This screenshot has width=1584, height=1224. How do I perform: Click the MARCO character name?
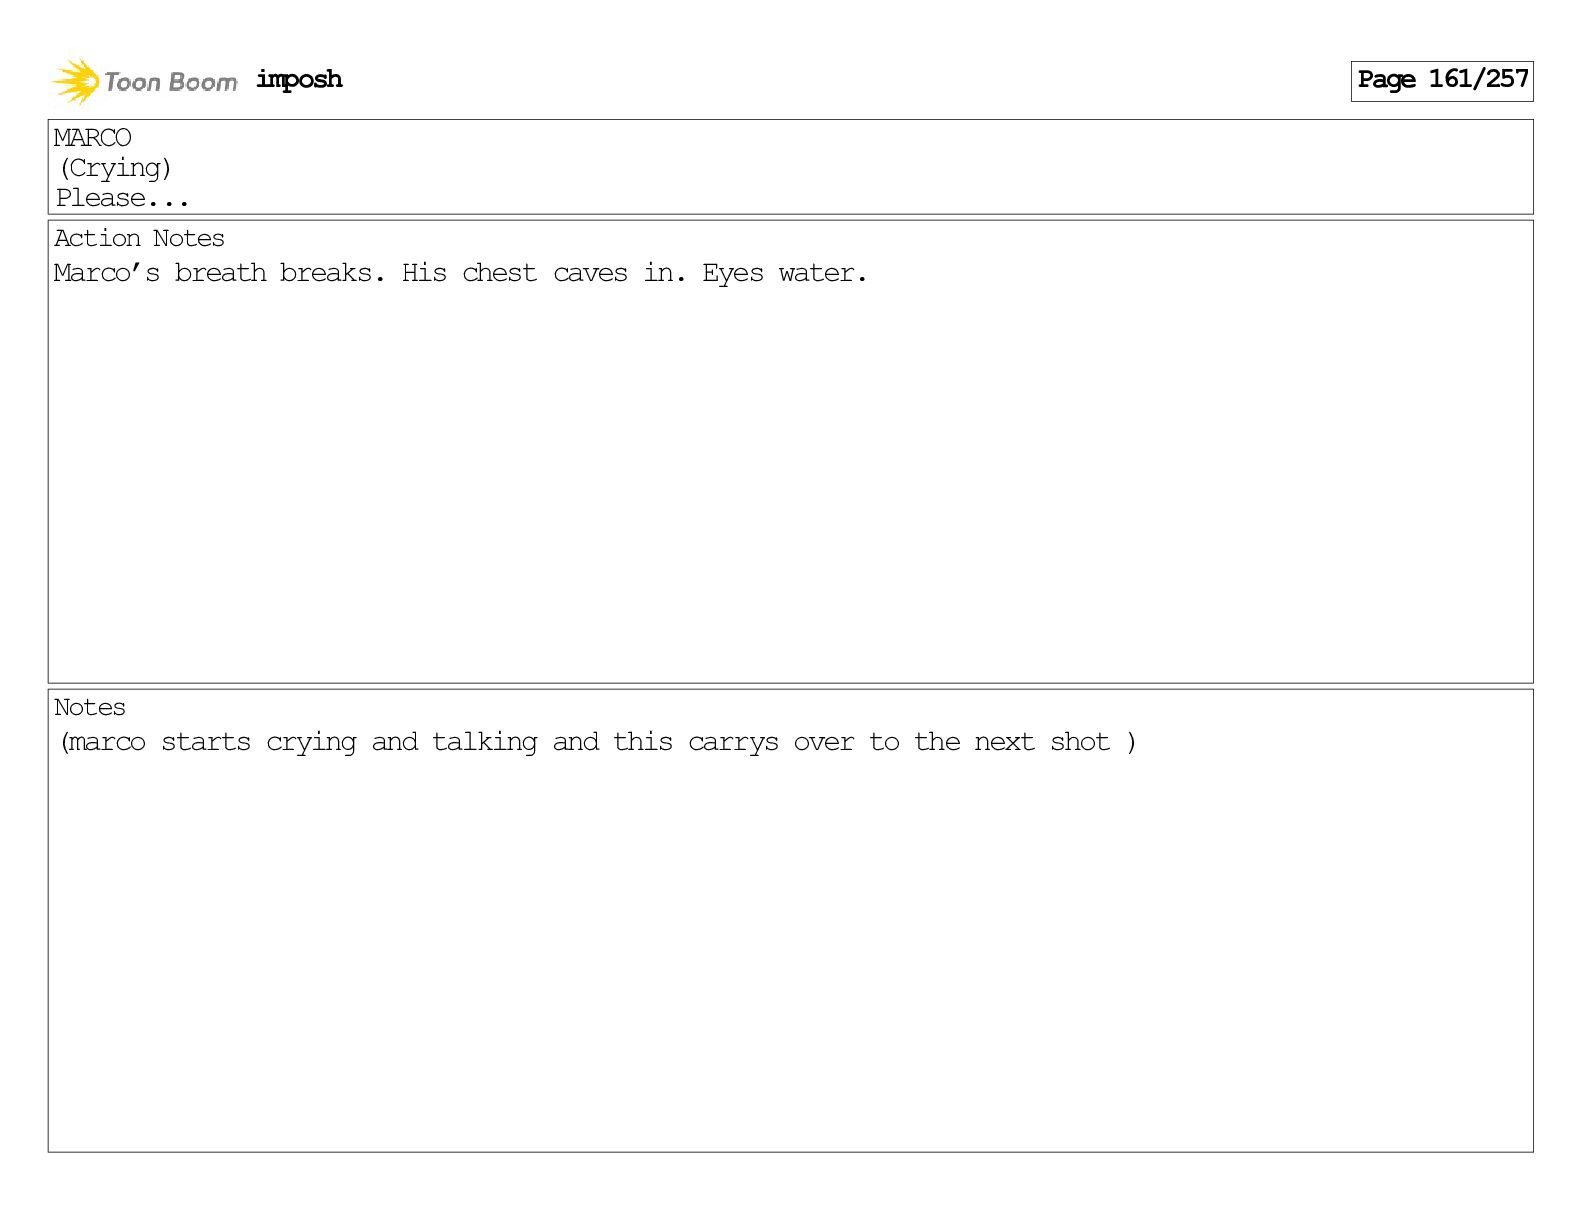pos(92,138)
